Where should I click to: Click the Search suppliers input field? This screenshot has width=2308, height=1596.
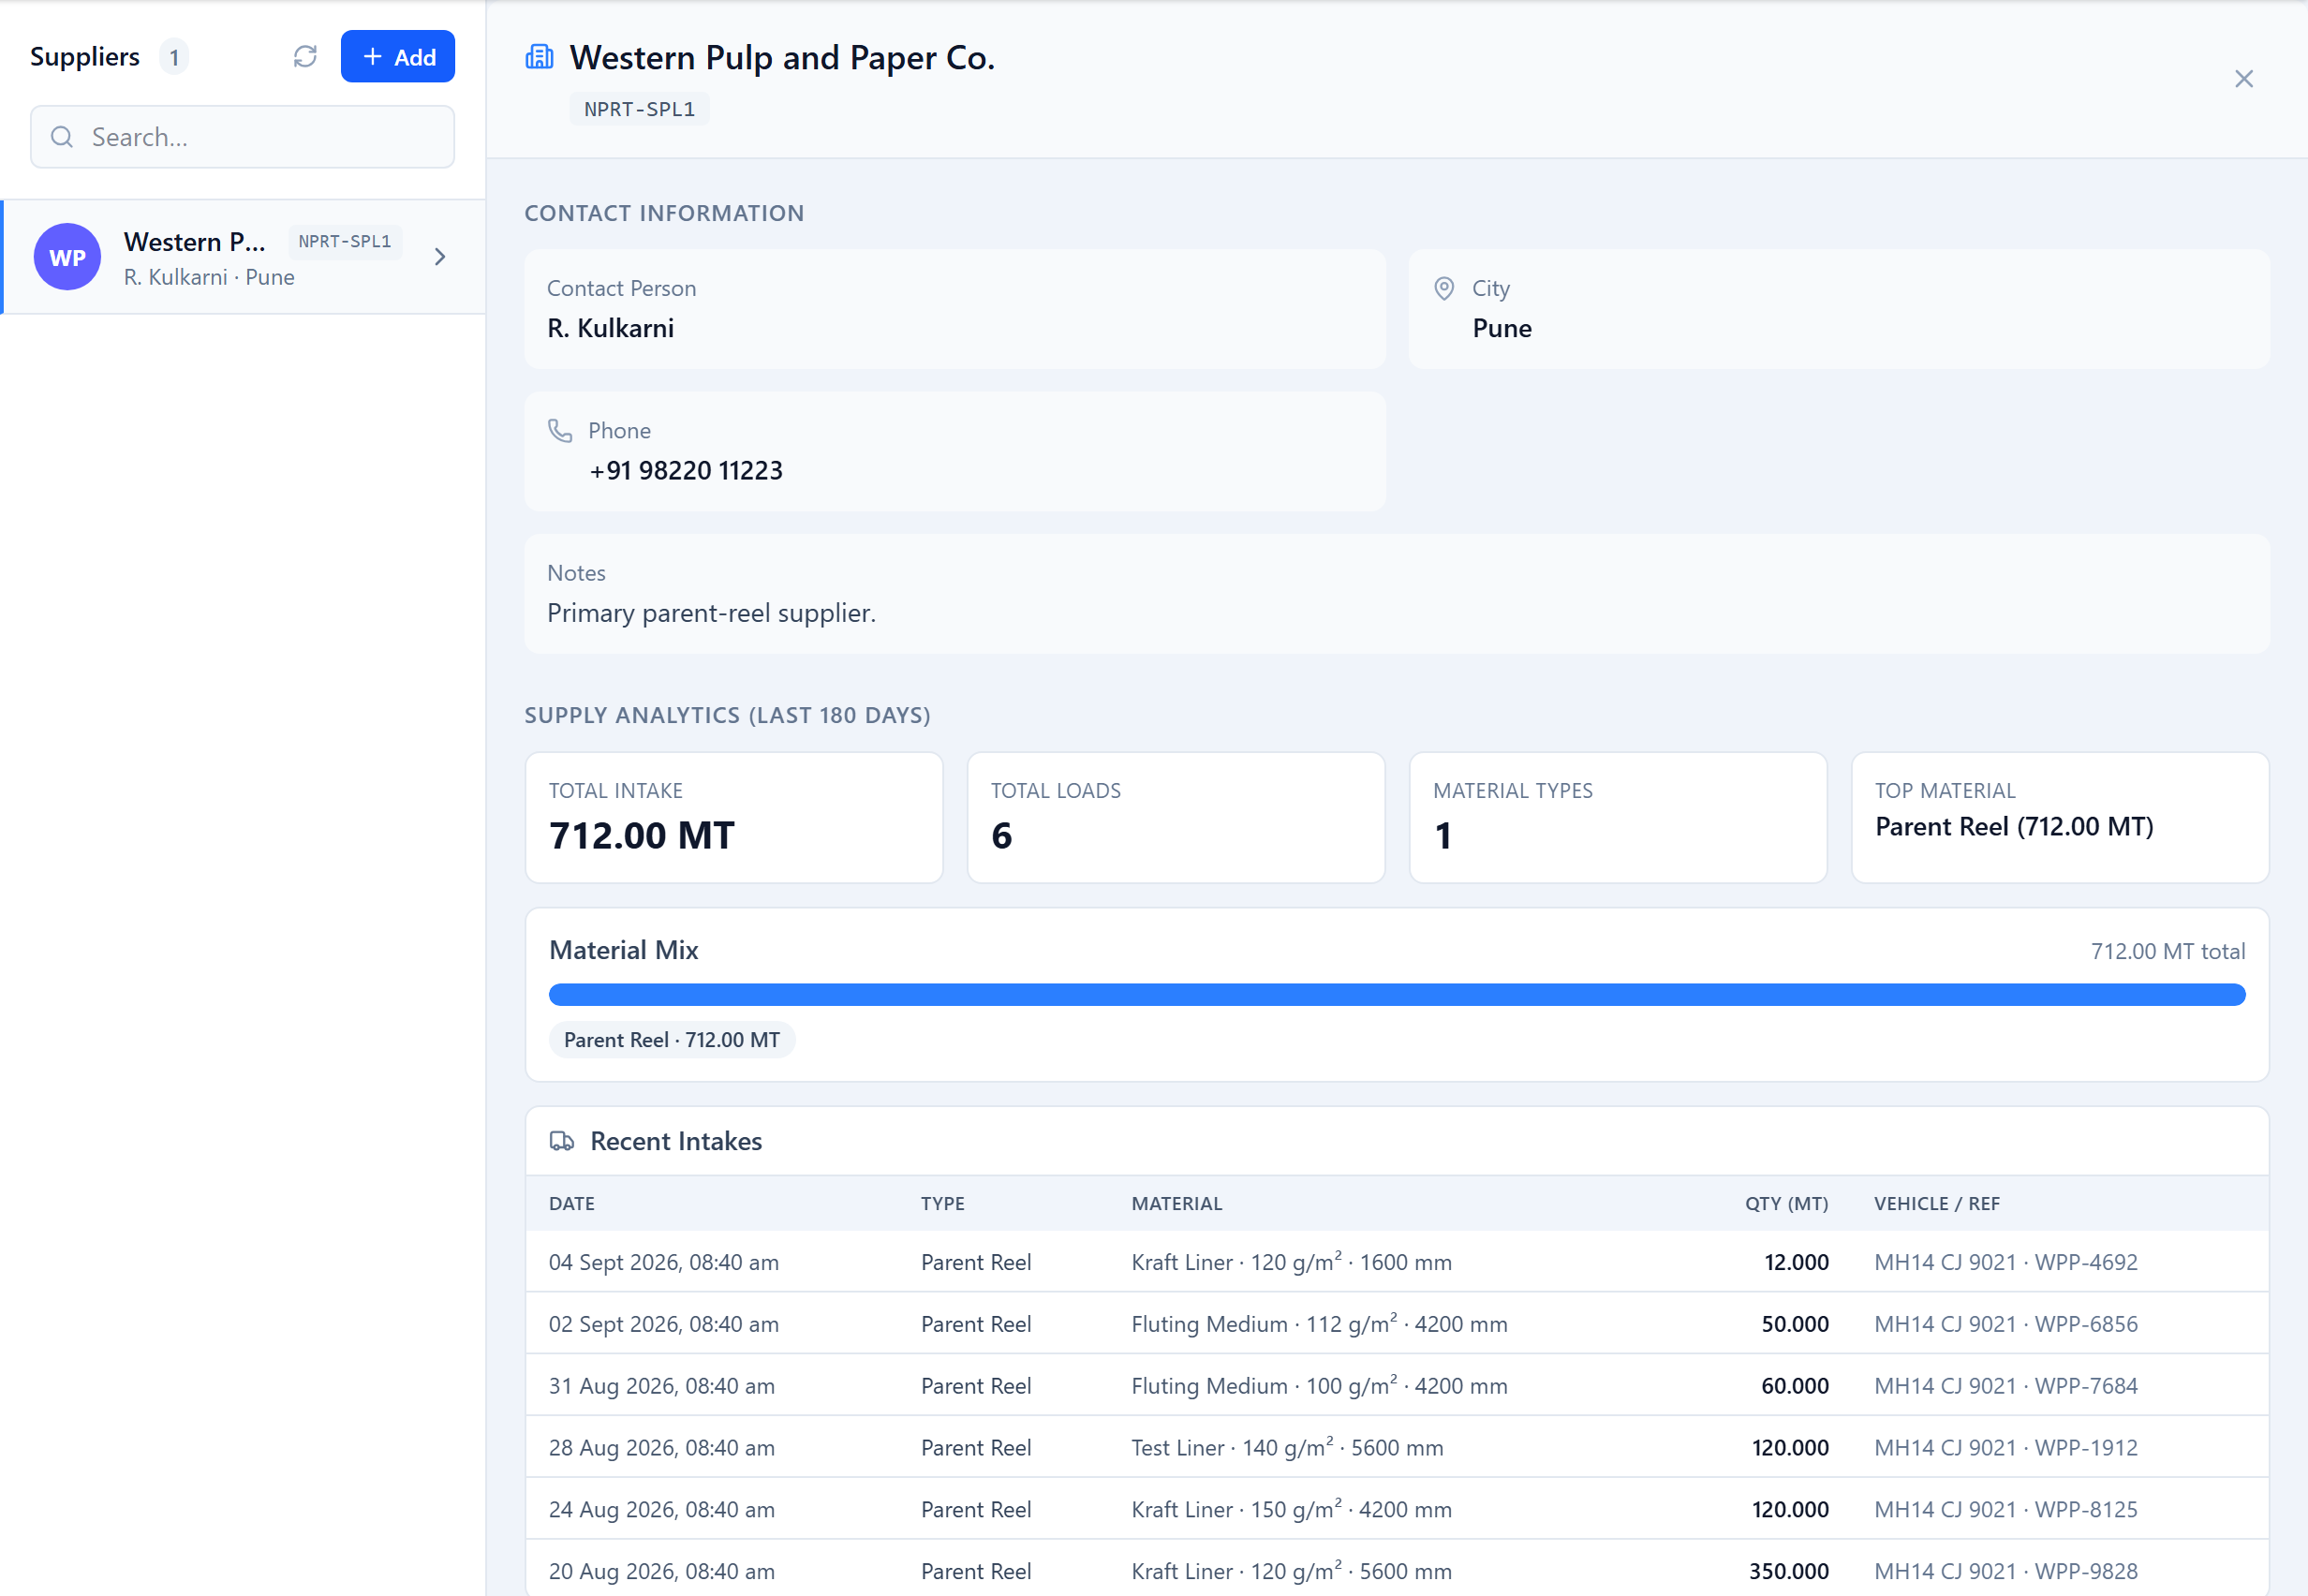coord(242,137)
